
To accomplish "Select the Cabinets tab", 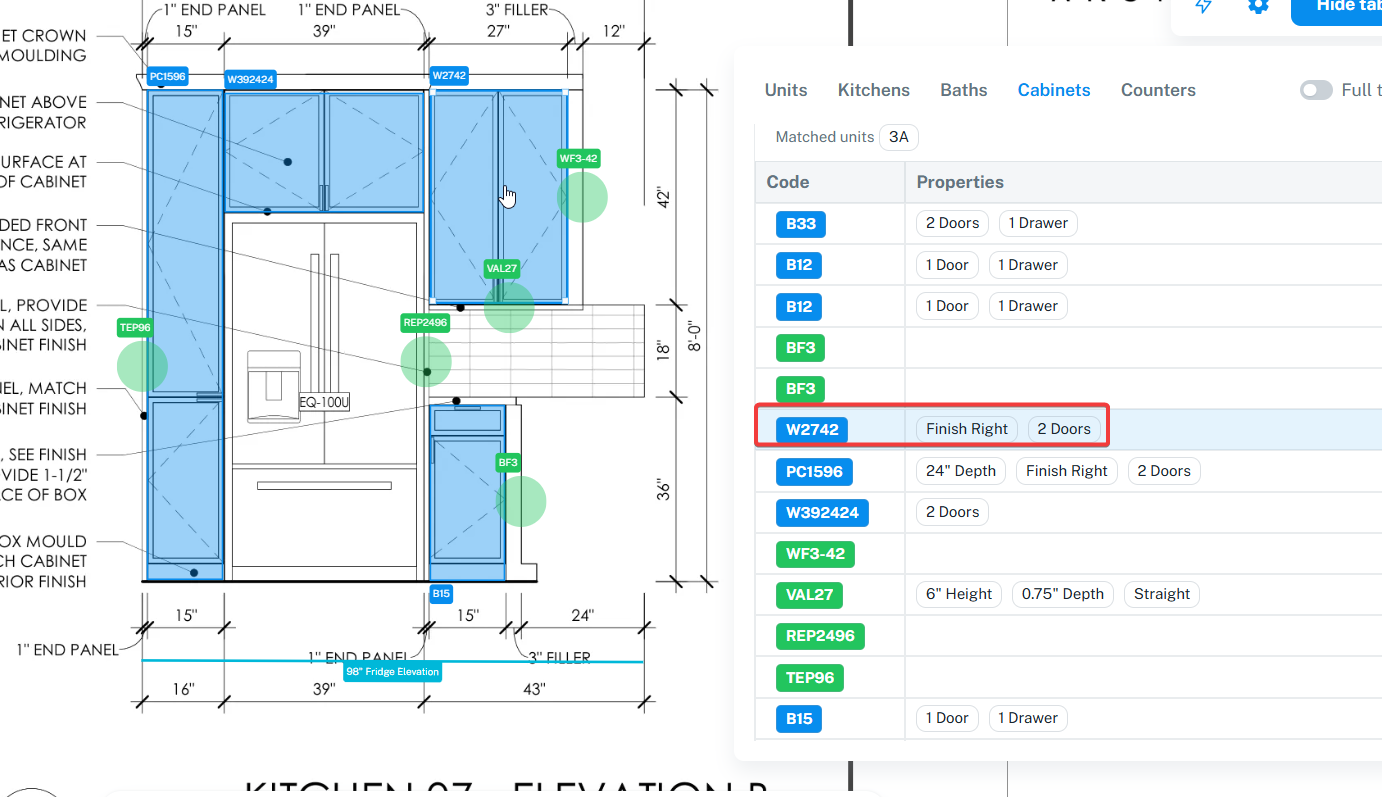I will pyautogui.click(x=1054, y=90).
